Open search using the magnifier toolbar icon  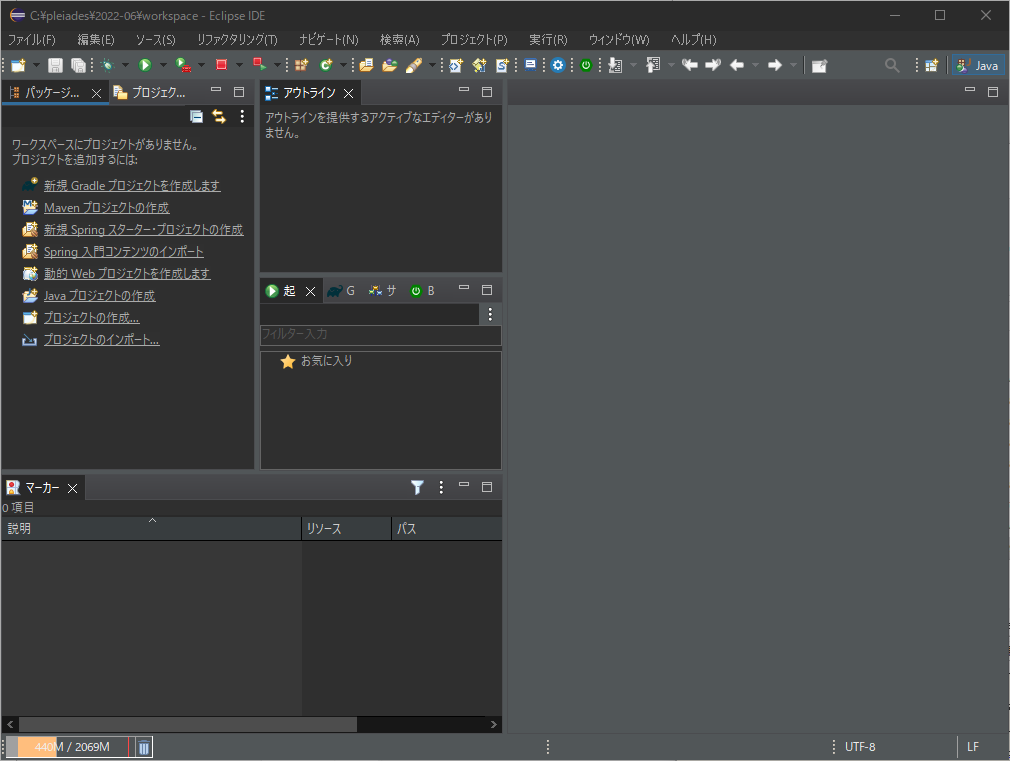[x=890, y=64]
